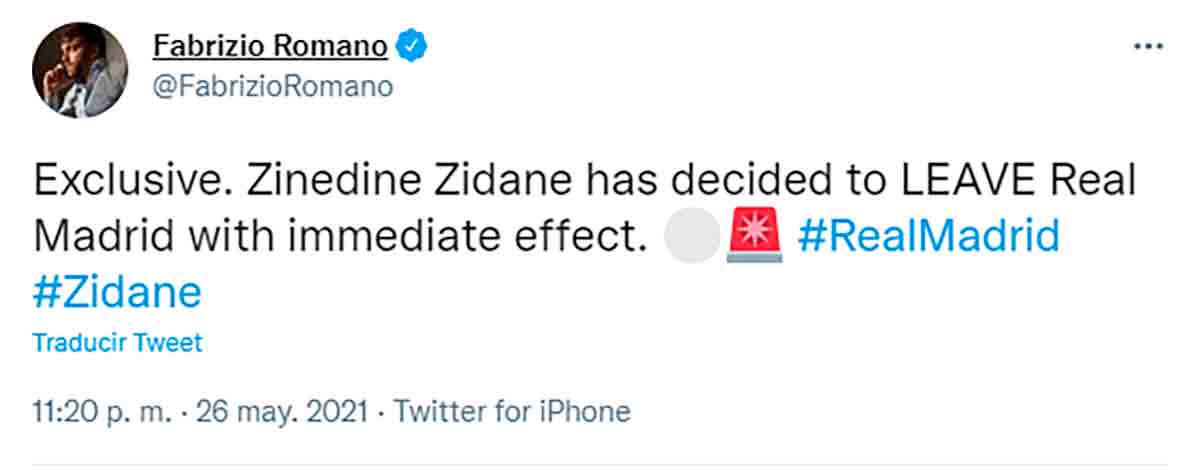Click the blue verified badge
The image size is (1200, 470).
coord(412,46)
